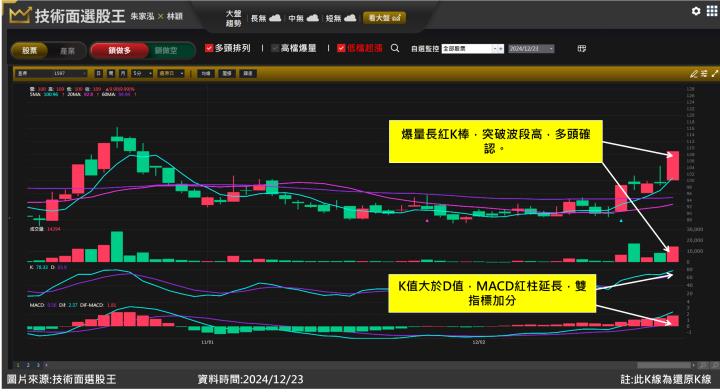Go to chart page 2

pyautogui.click(x=28, y=365)
